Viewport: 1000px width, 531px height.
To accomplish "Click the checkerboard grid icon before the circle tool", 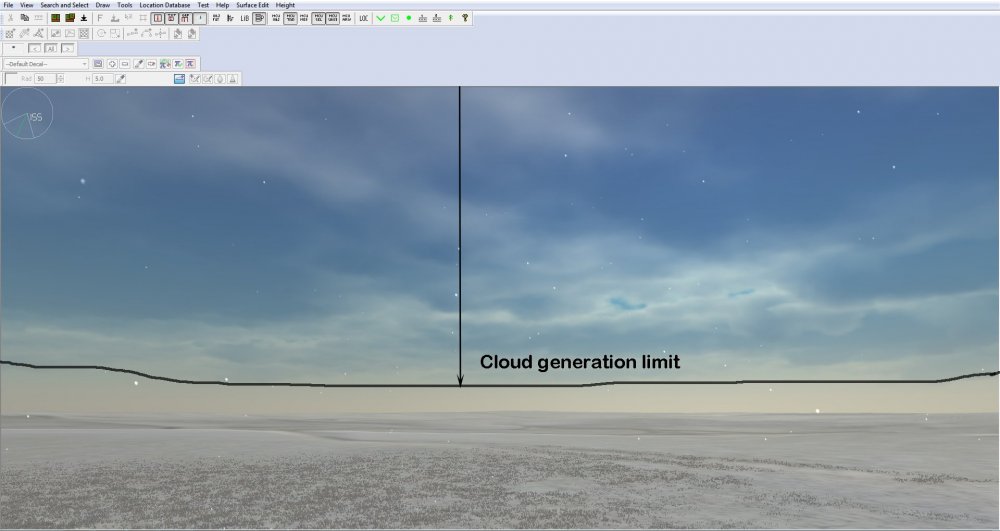I will (84, 33).
